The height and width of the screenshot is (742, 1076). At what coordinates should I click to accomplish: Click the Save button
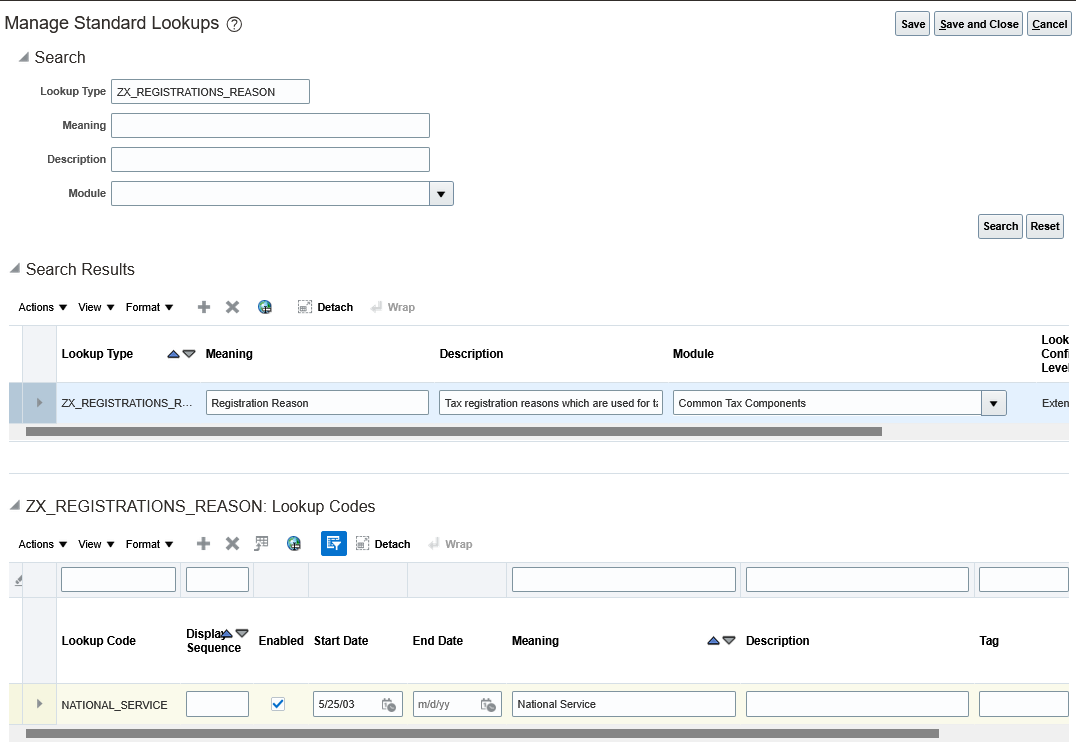pyautogui.click(x=913, y=24)
